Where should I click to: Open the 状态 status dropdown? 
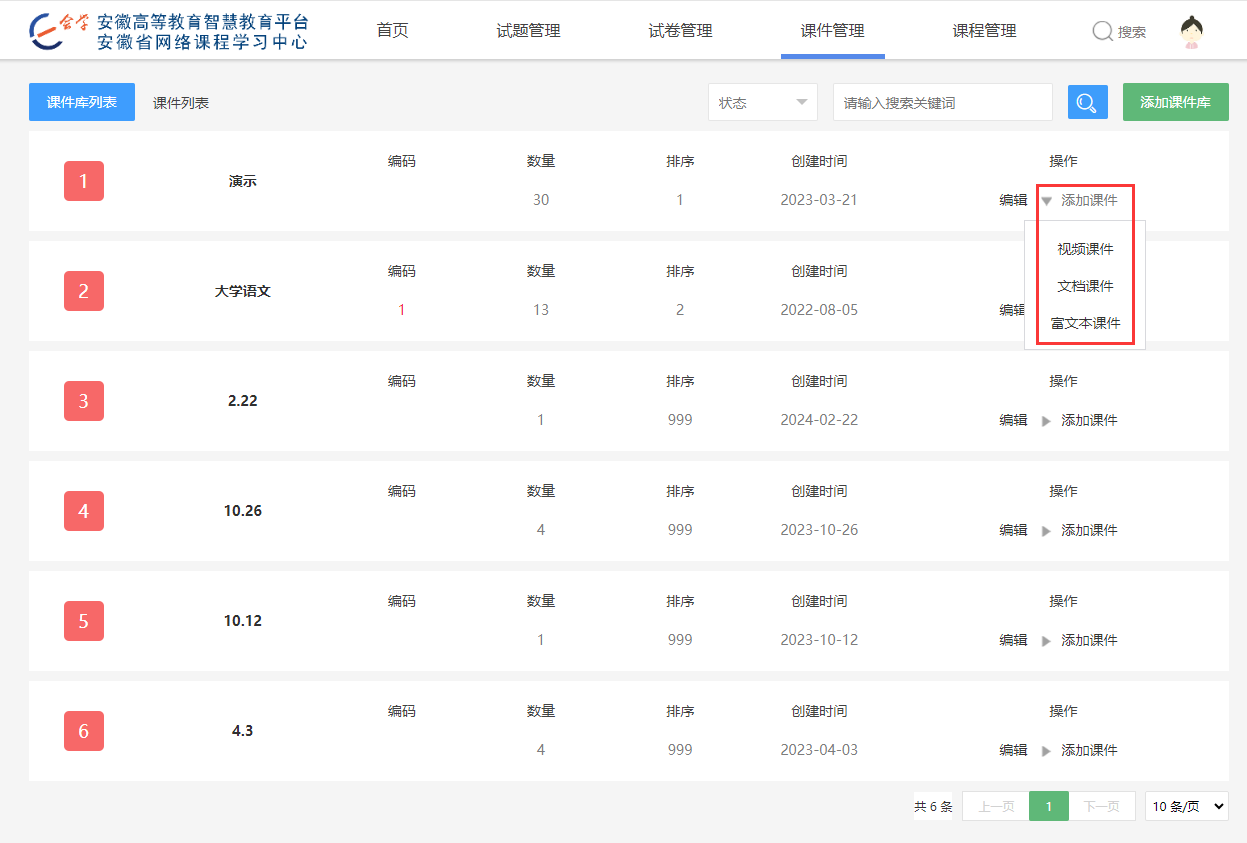click(762, 102)
